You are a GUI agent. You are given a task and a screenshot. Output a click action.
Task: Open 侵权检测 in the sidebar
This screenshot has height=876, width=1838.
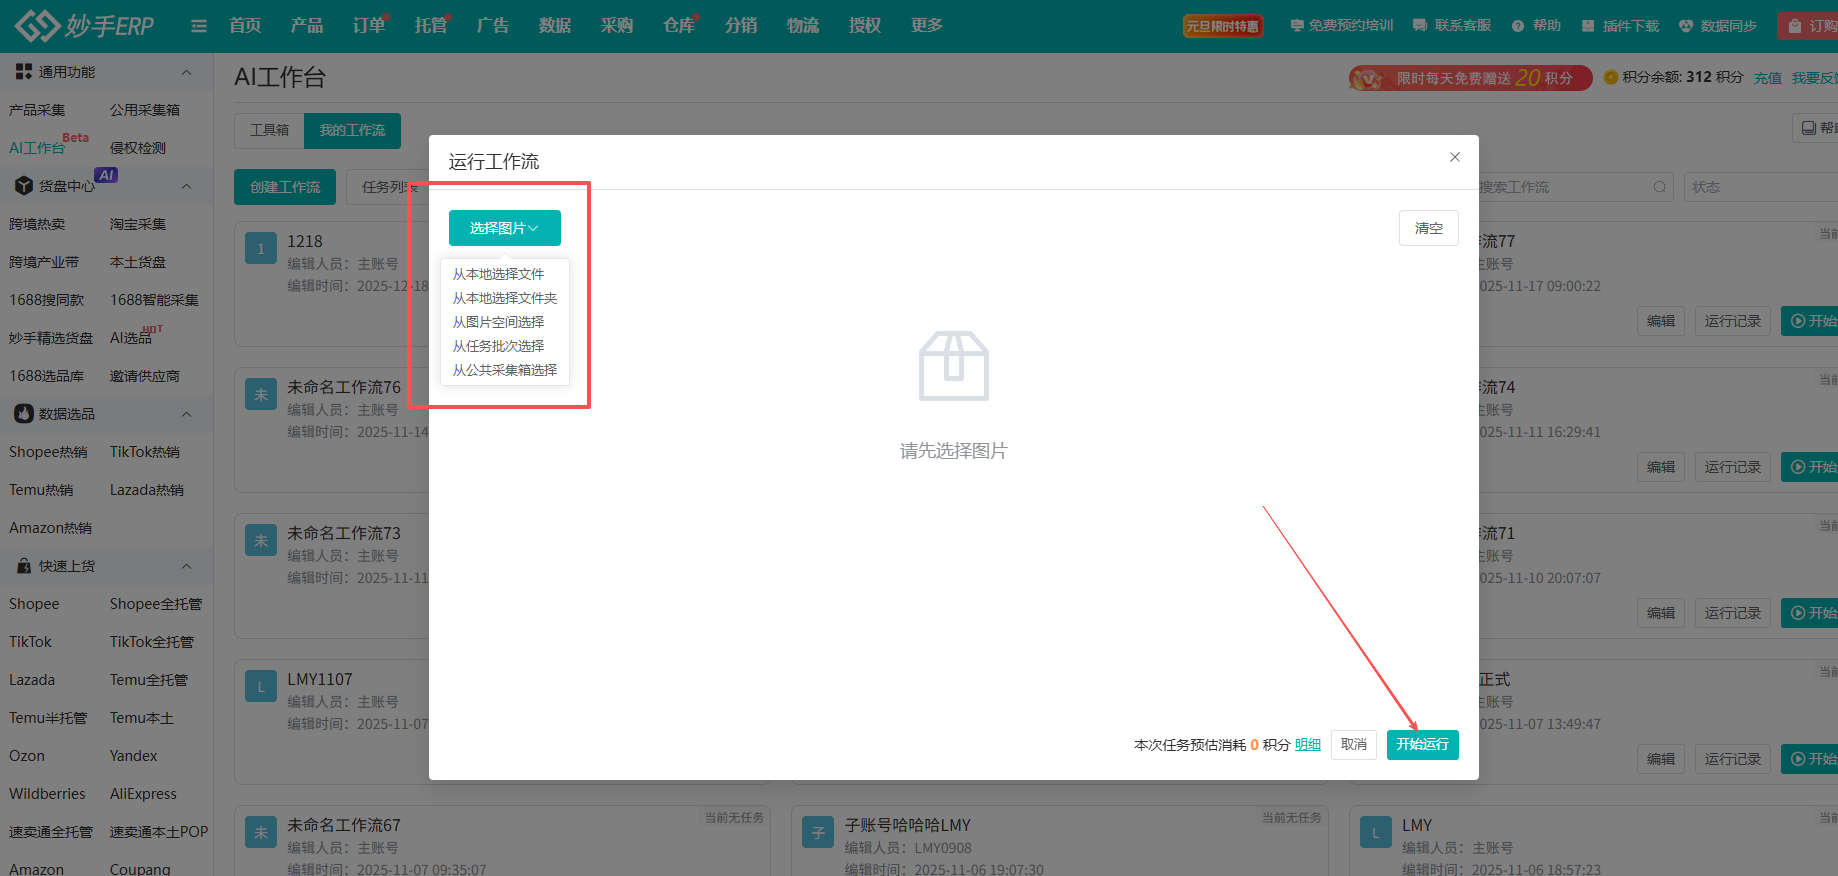point(138,148)
